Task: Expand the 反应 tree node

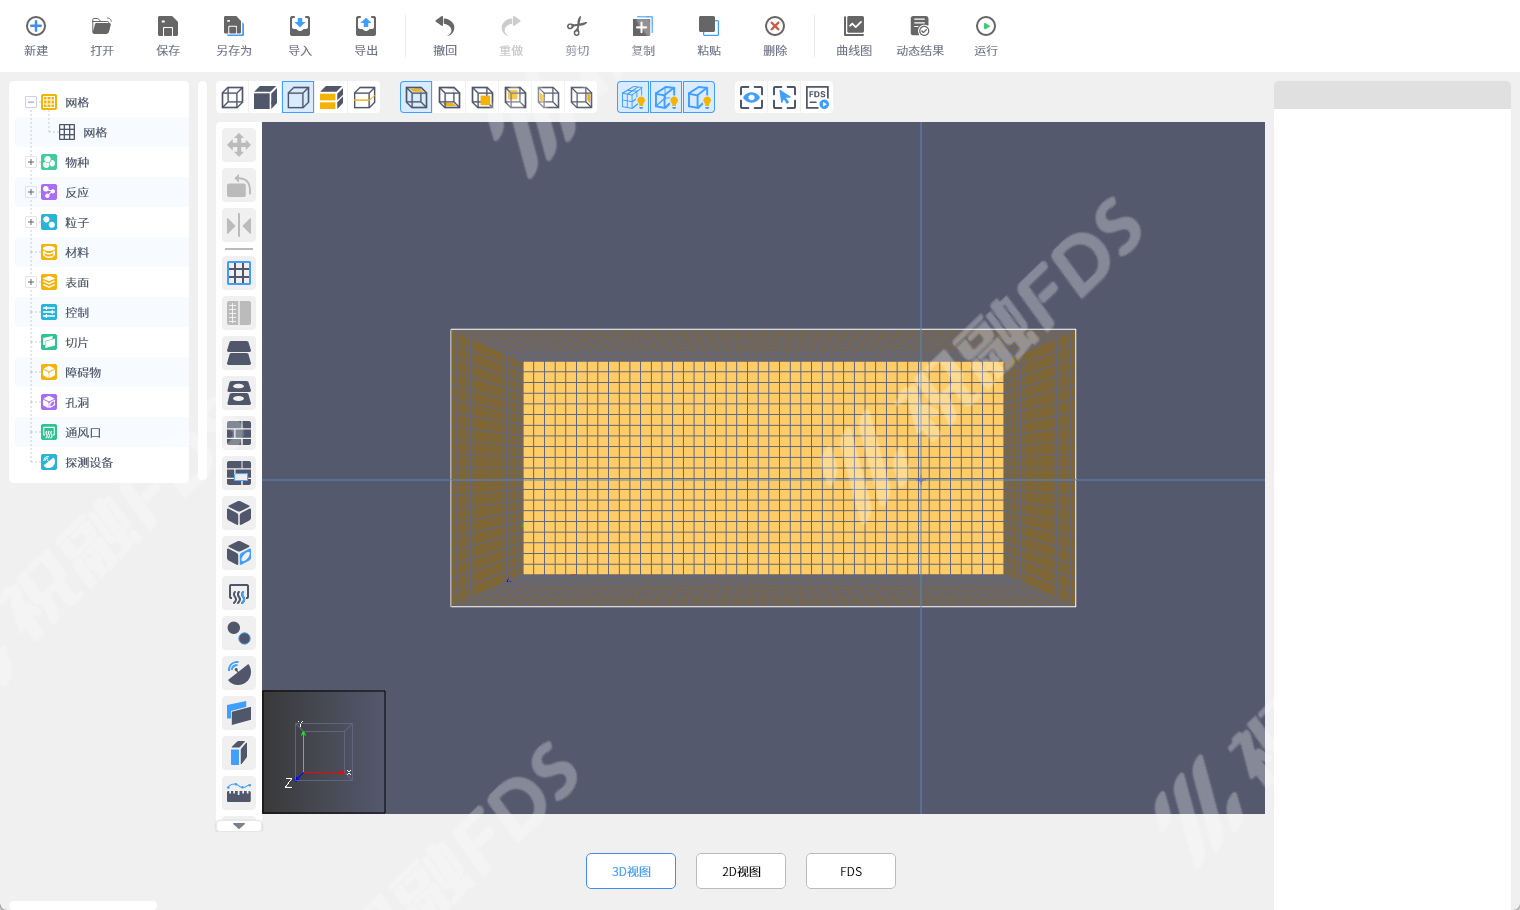Action: (x=31, y=192)
